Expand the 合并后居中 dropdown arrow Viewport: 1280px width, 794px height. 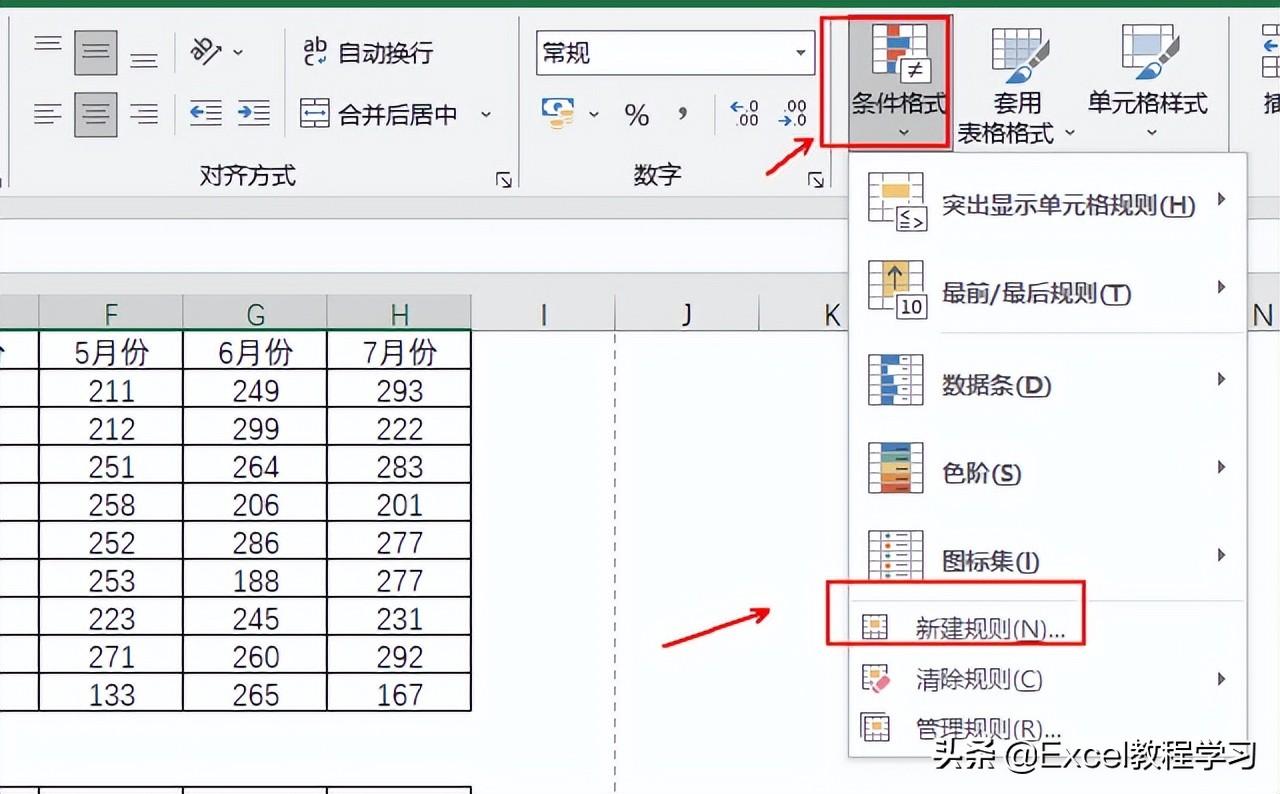pyautogui.click(x=486, y=114)
